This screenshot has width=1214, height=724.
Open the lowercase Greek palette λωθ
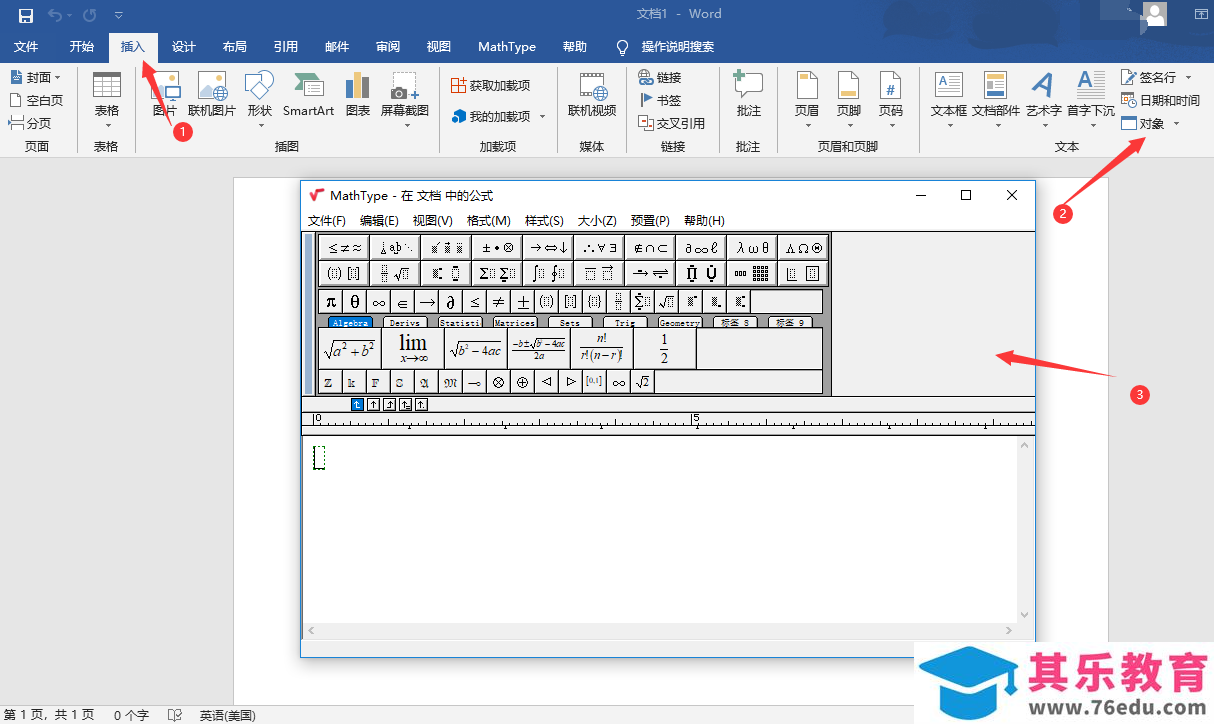point(752,247)
